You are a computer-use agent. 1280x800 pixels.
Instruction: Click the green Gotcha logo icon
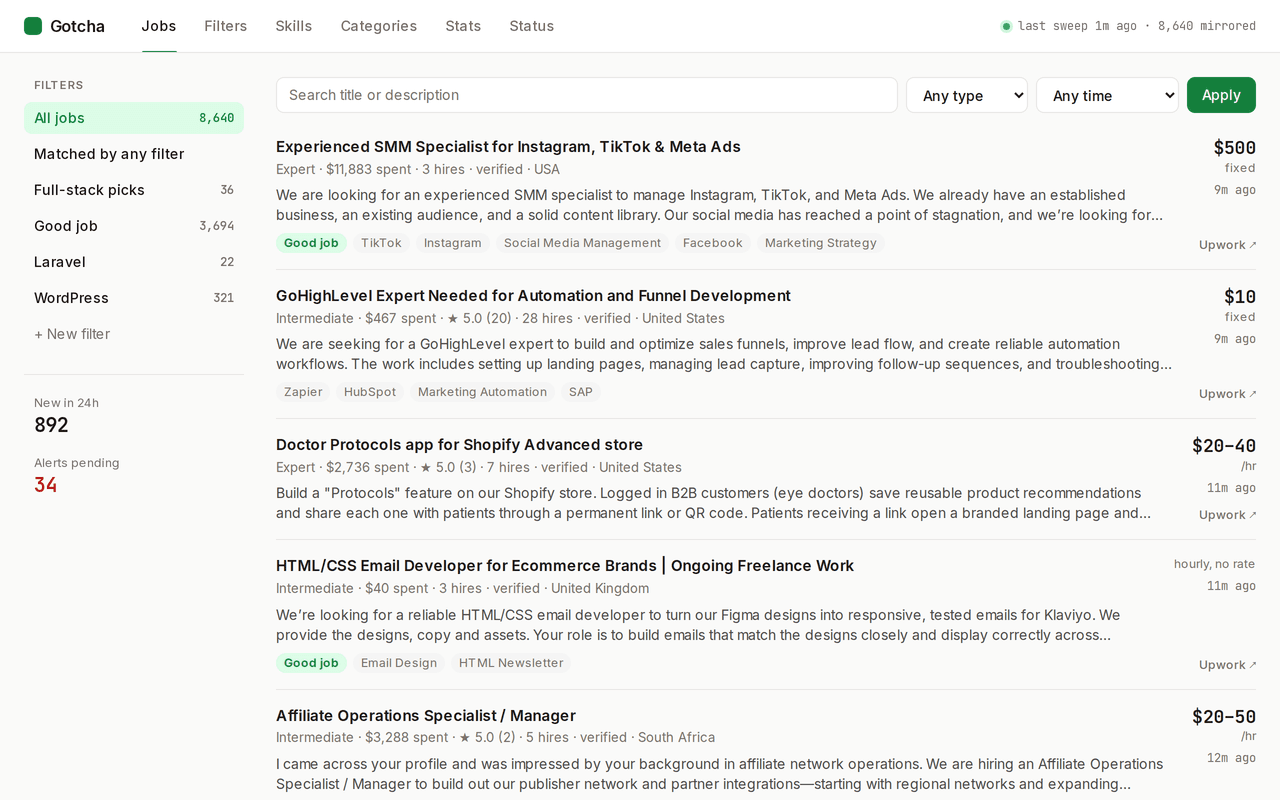[33, 26]
